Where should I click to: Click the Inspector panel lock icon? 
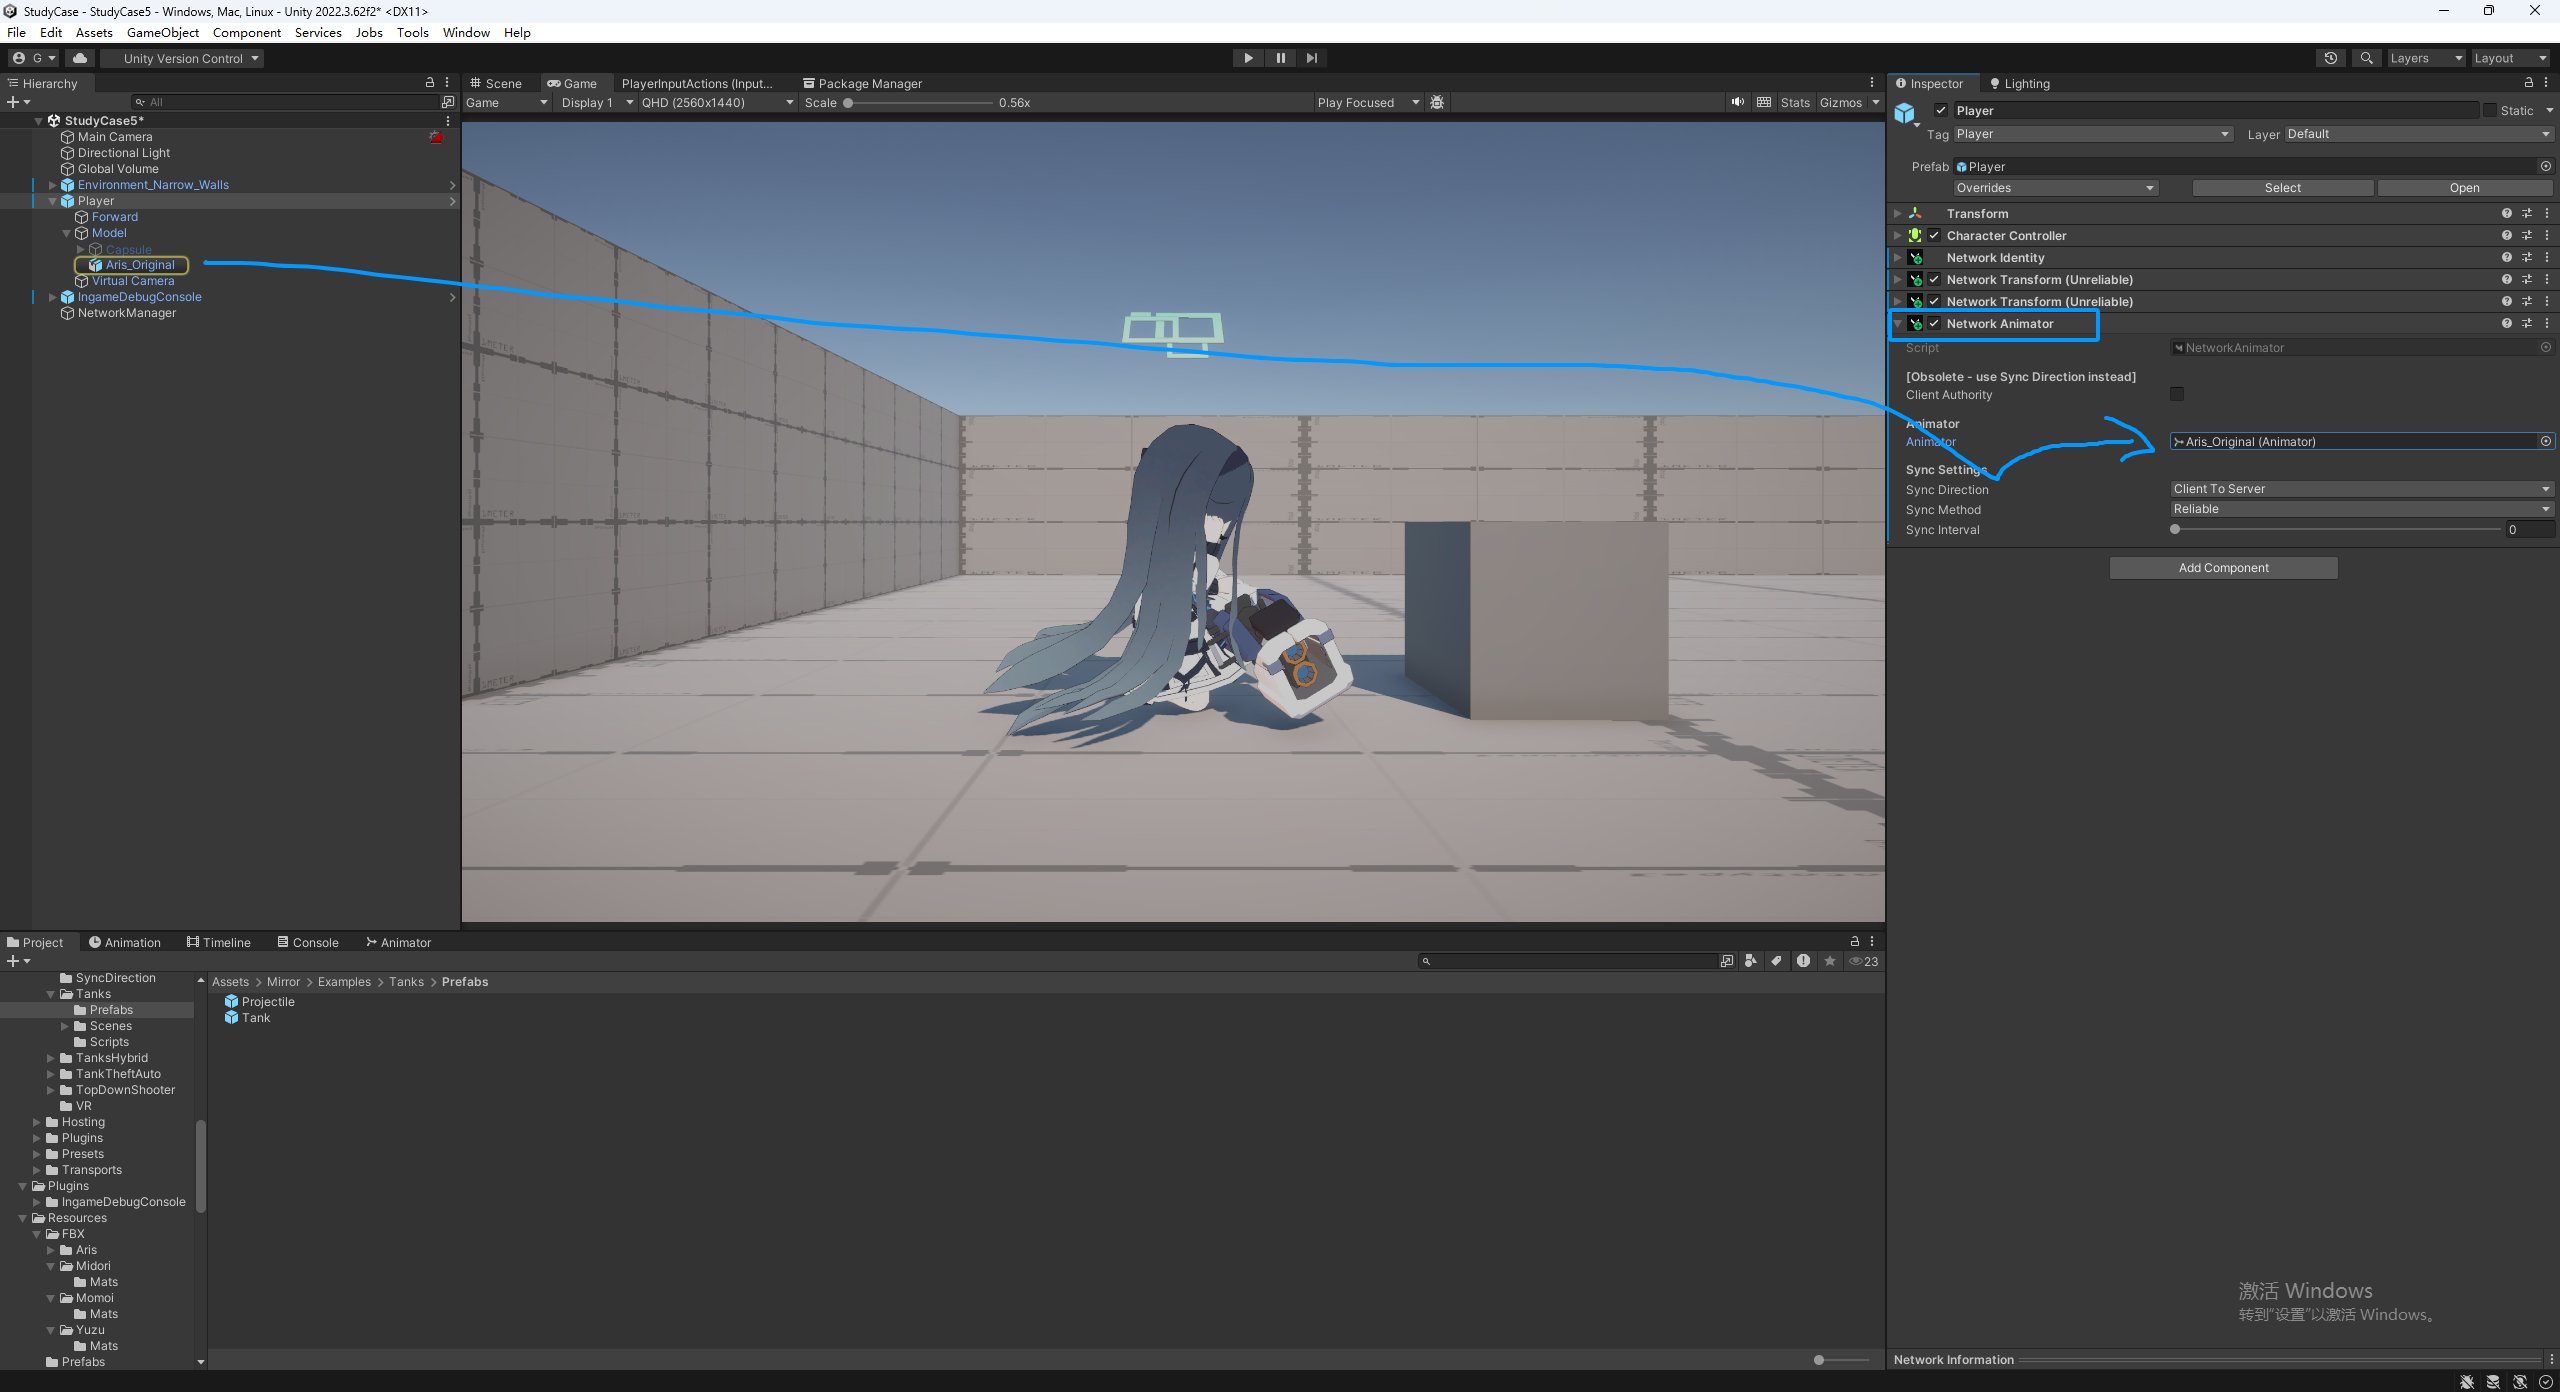[x=2529, y=83]
